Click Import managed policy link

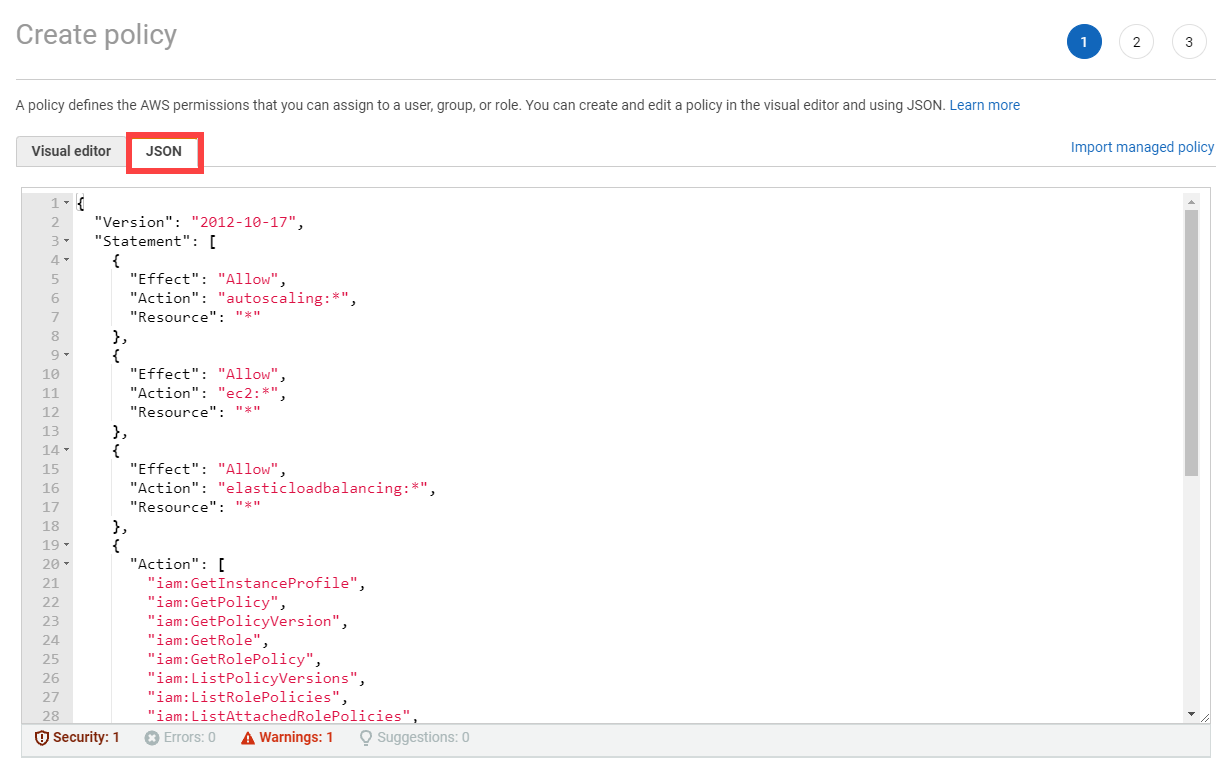coord(1142,147)
